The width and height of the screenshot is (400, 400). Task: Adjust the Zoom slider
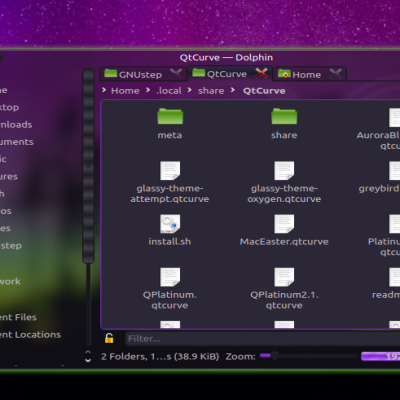308,356
